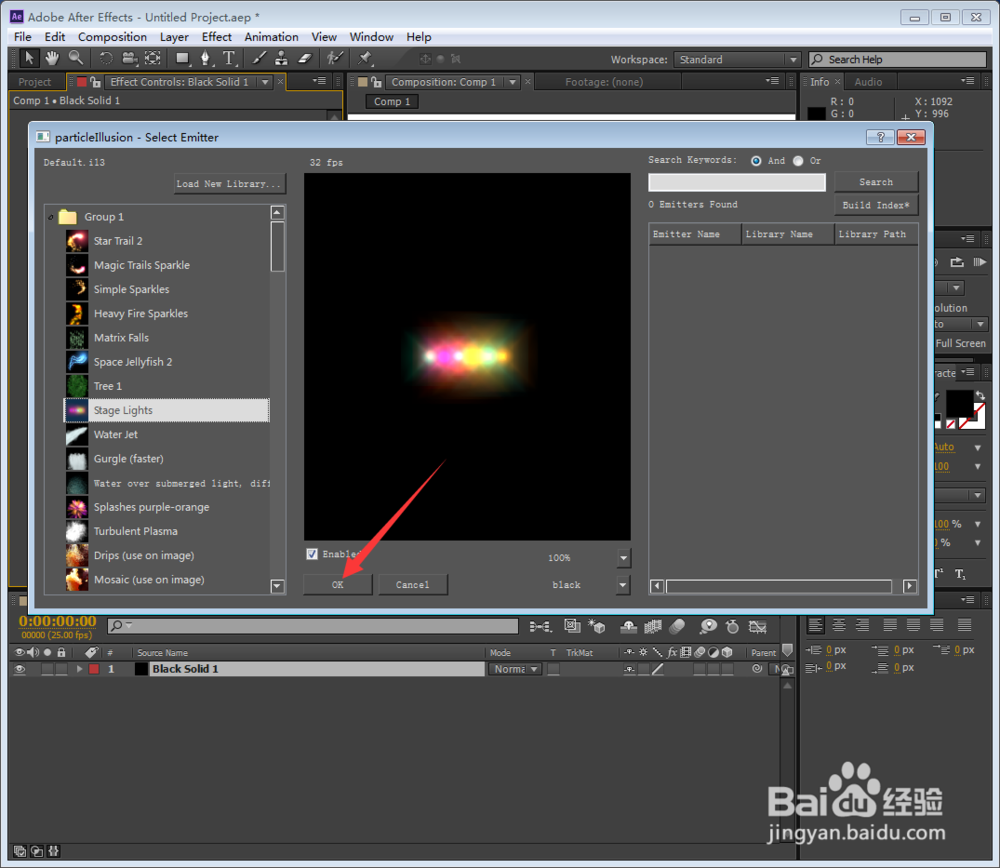
Task: Select the Pan Behind tool
Action: click(x=153, y=59)
